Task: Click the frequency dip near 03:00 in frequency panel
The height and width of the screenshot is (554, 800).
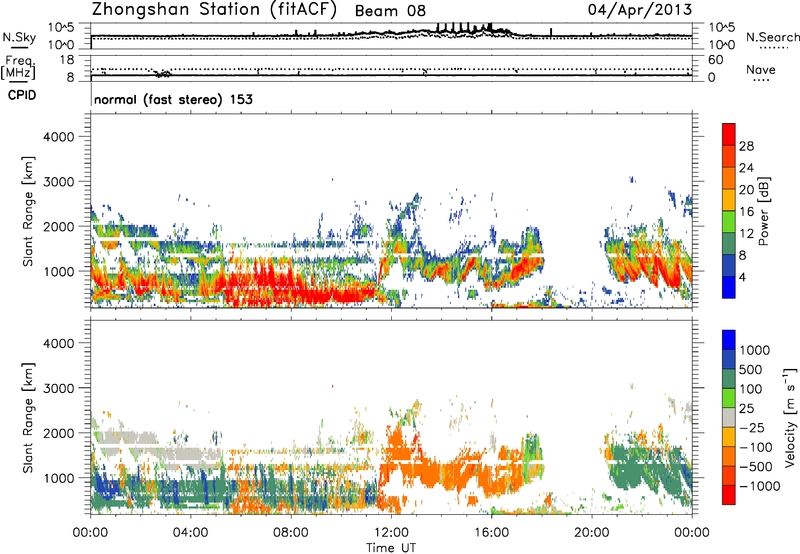Action: pos(163,73)
